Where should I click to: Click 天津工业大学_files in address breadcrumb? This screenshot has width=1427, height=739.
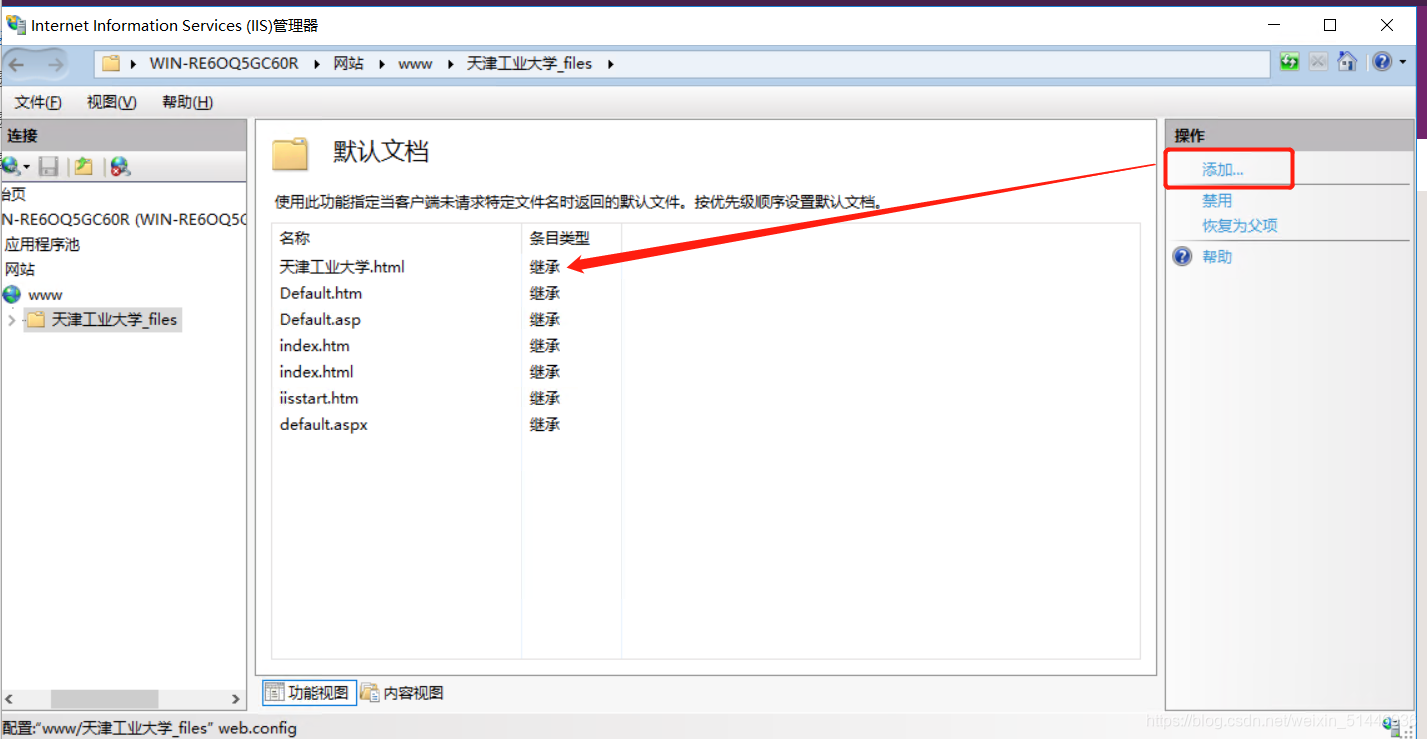[529, 64]
